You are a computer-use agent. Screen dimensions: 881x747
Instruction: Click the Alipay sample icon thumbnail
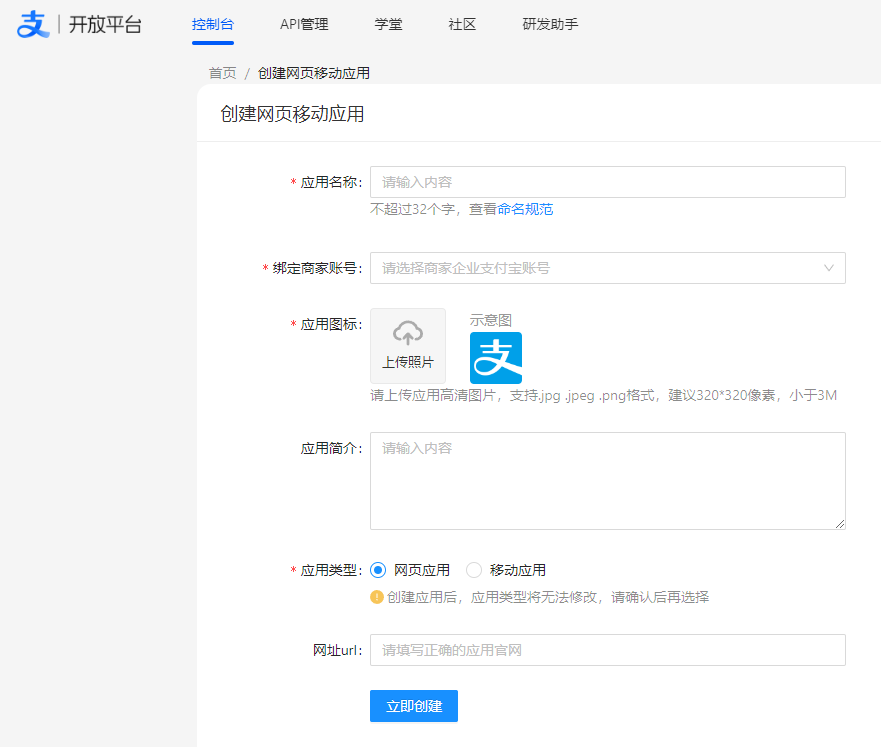coord(496,358)
